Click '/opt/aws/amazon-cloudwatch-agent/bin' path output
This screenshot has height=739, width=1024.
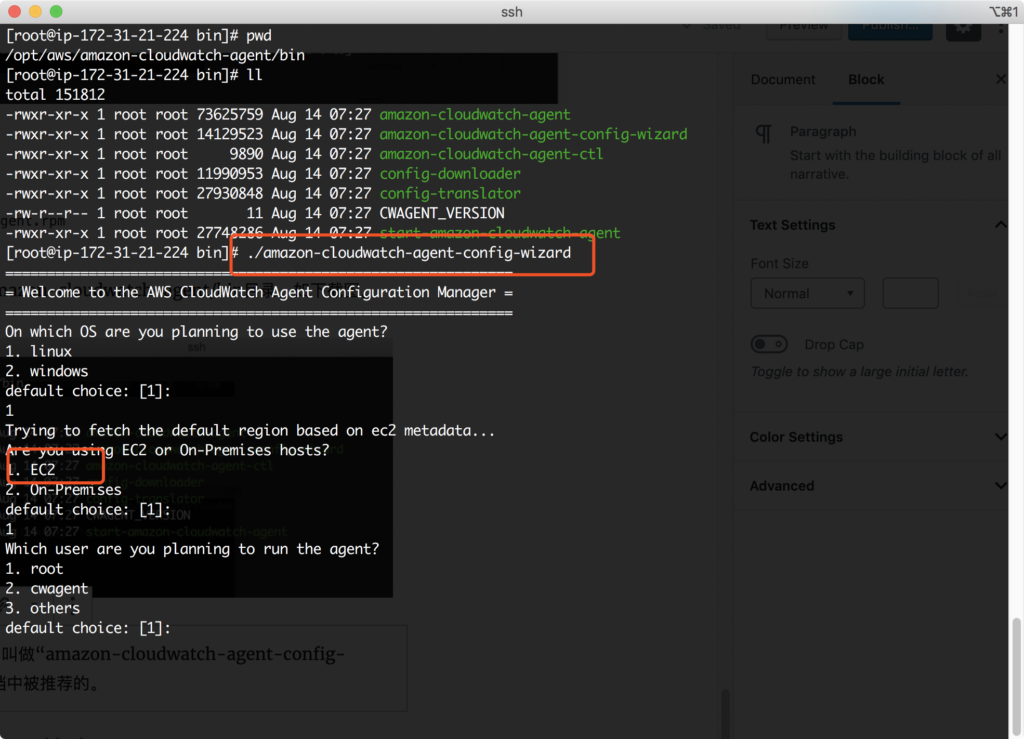click(155, 55)
